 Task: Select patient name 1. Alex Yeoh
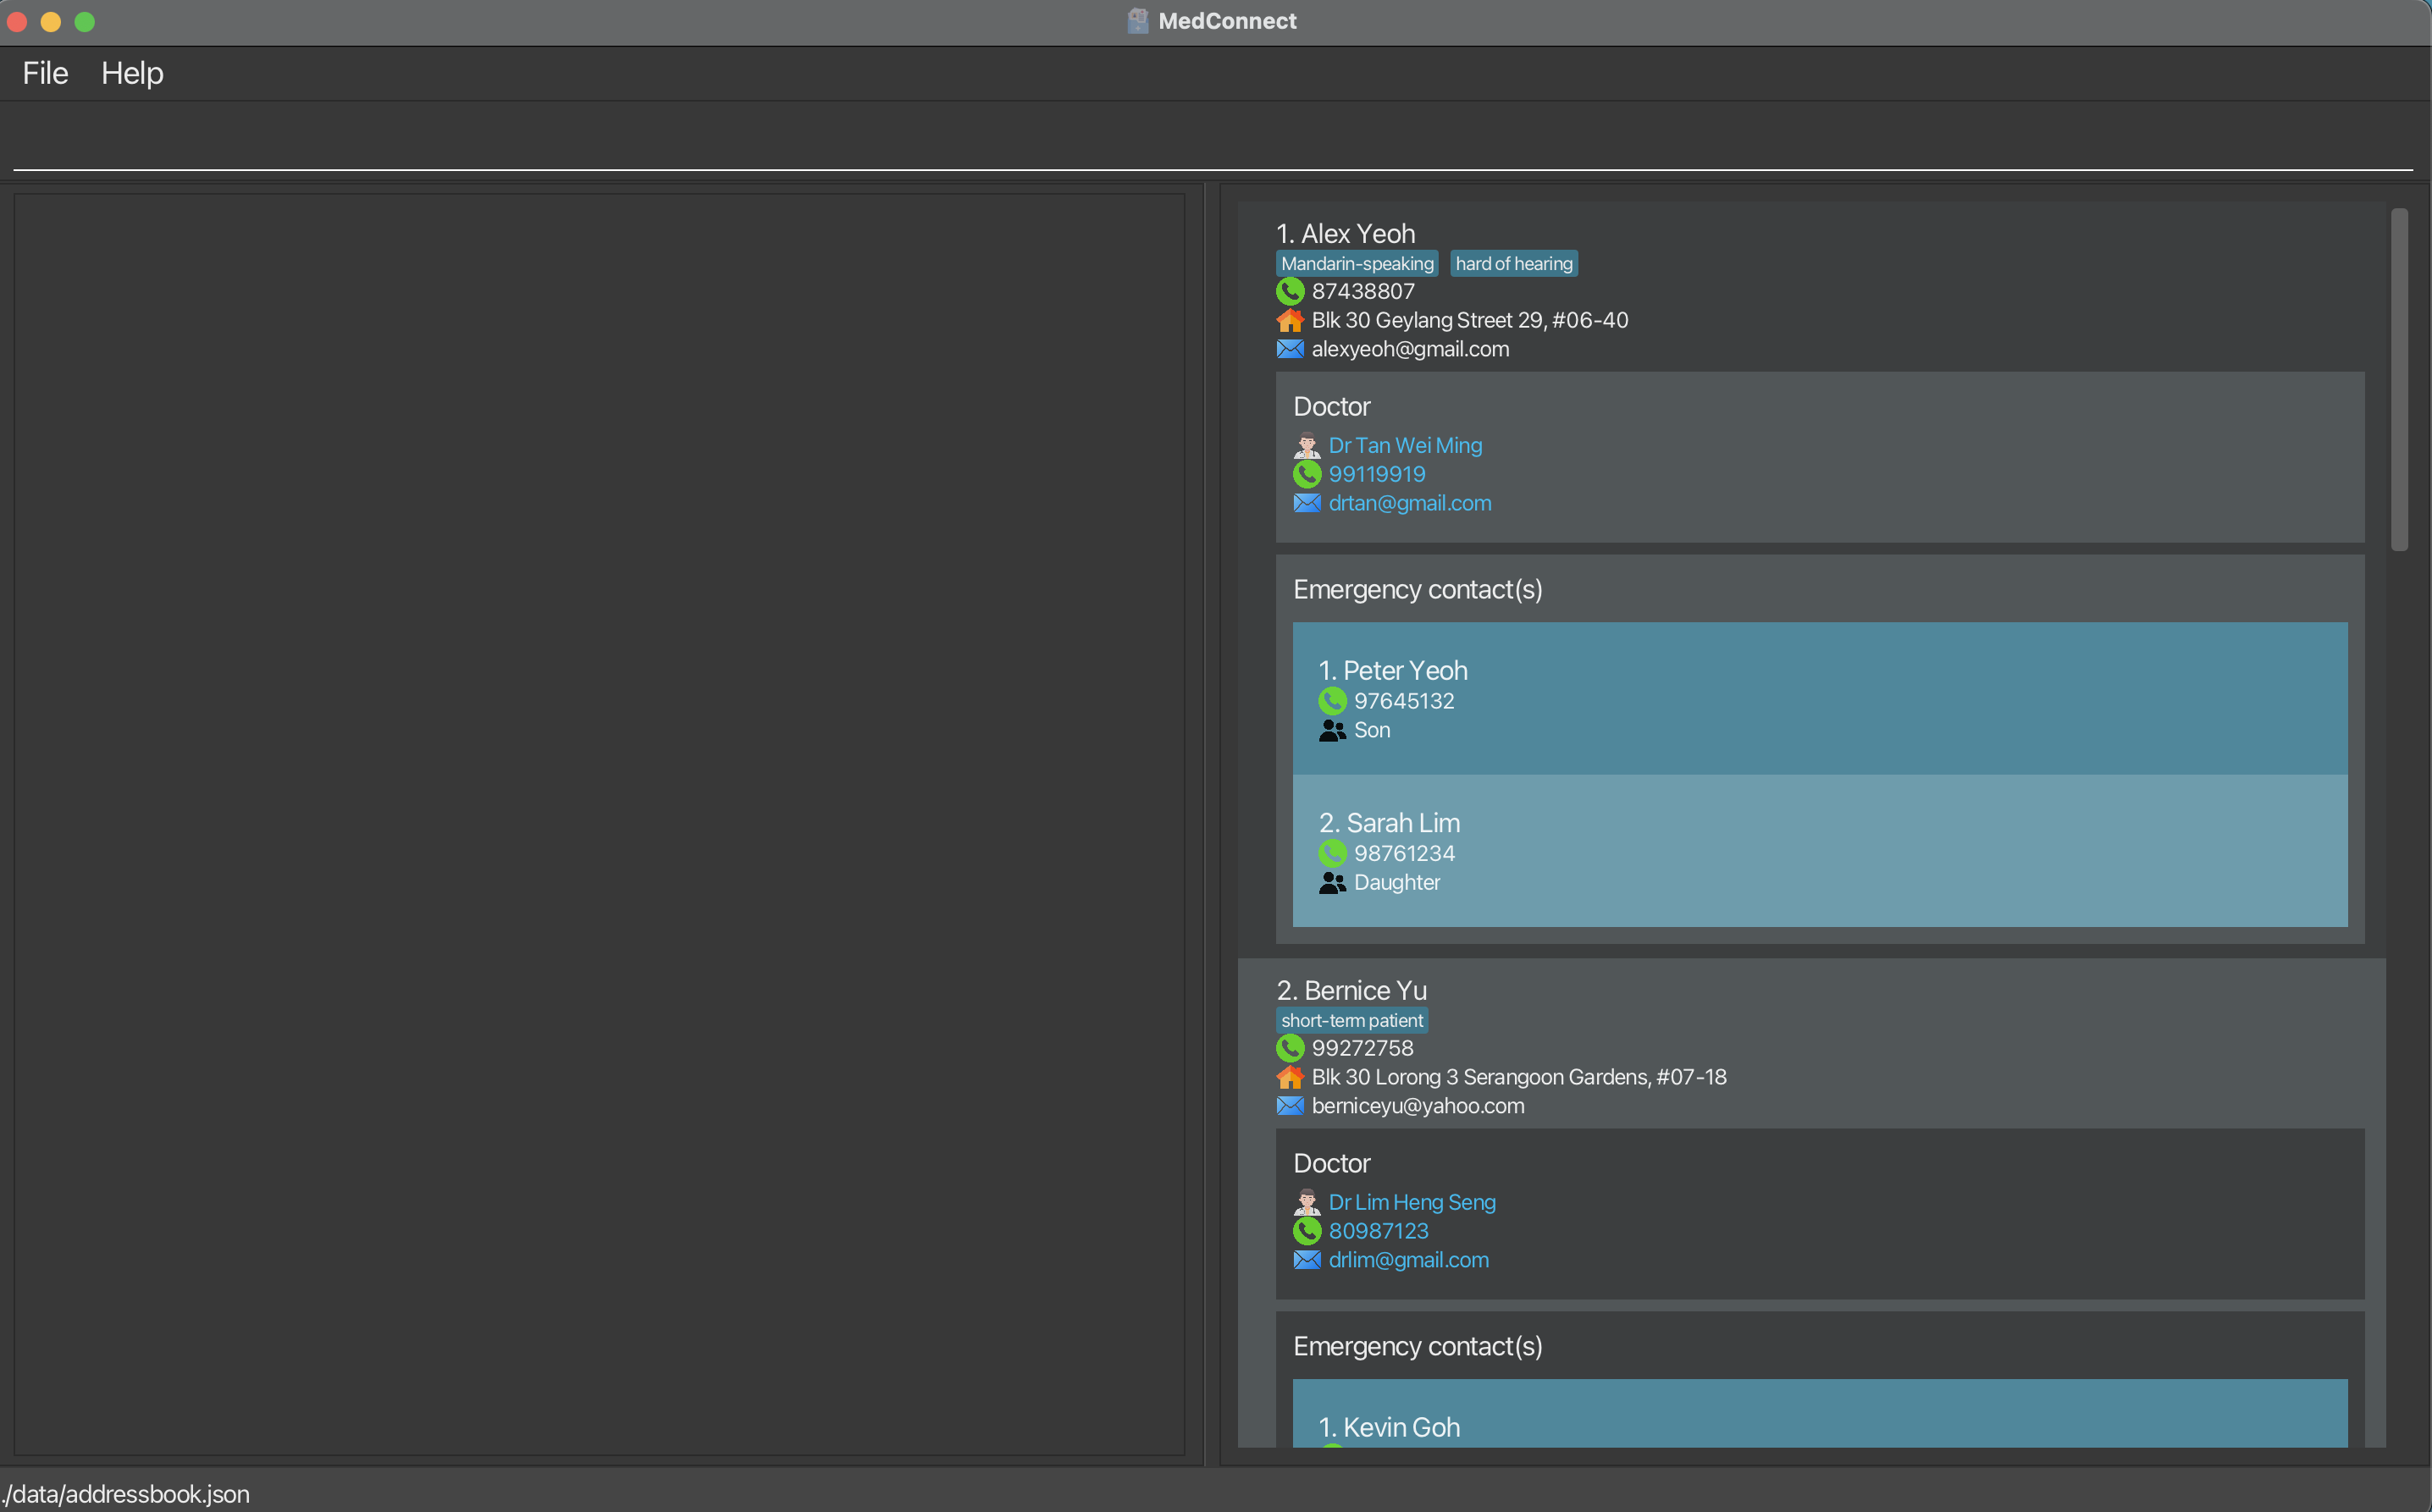[x=1346, y=234]
